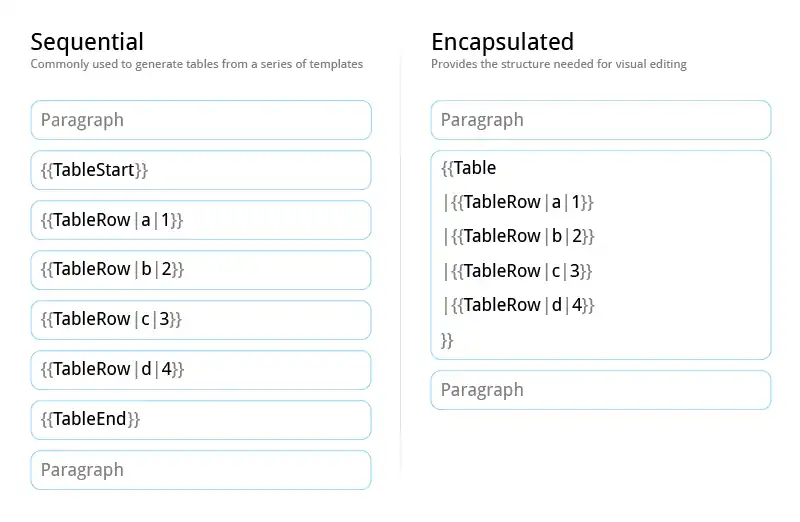The height and width of the screenshot is (522, 800).
Task: Select the top Paragraph box under Encapsulated
Action: (601, 120)
